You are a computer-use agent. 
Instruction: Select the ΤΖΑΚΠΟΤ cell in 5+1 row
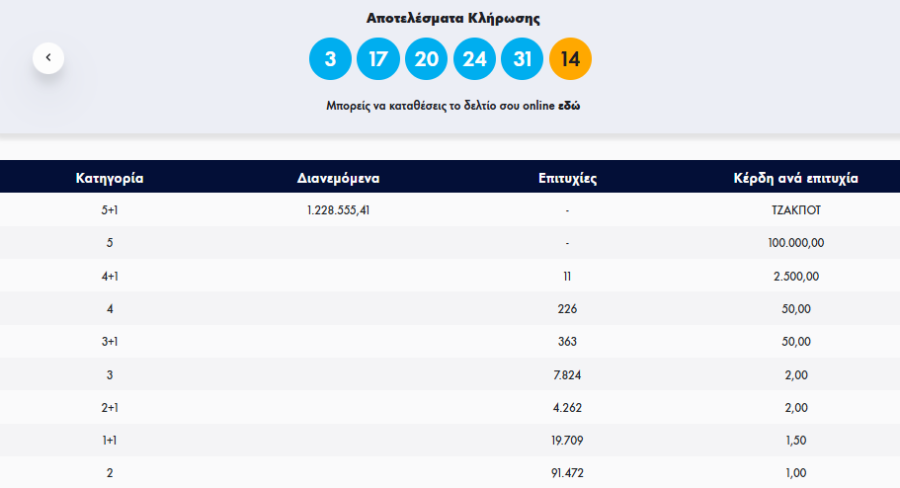[795, 210]
